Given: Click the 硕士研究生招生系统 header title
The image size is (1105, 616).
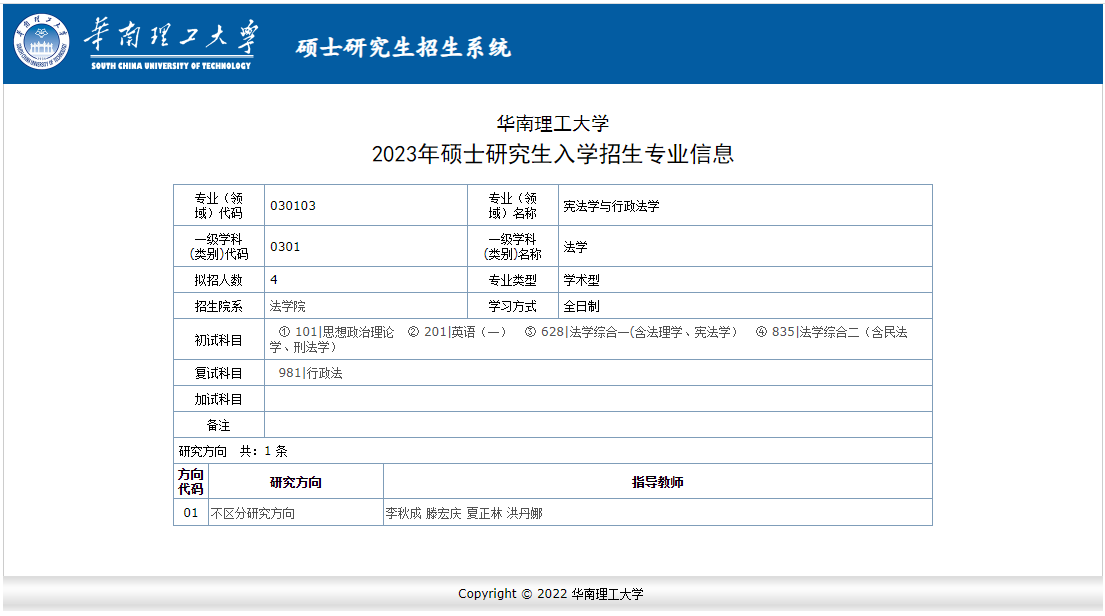Looking at the screenshot, I should tap(403, 47).
